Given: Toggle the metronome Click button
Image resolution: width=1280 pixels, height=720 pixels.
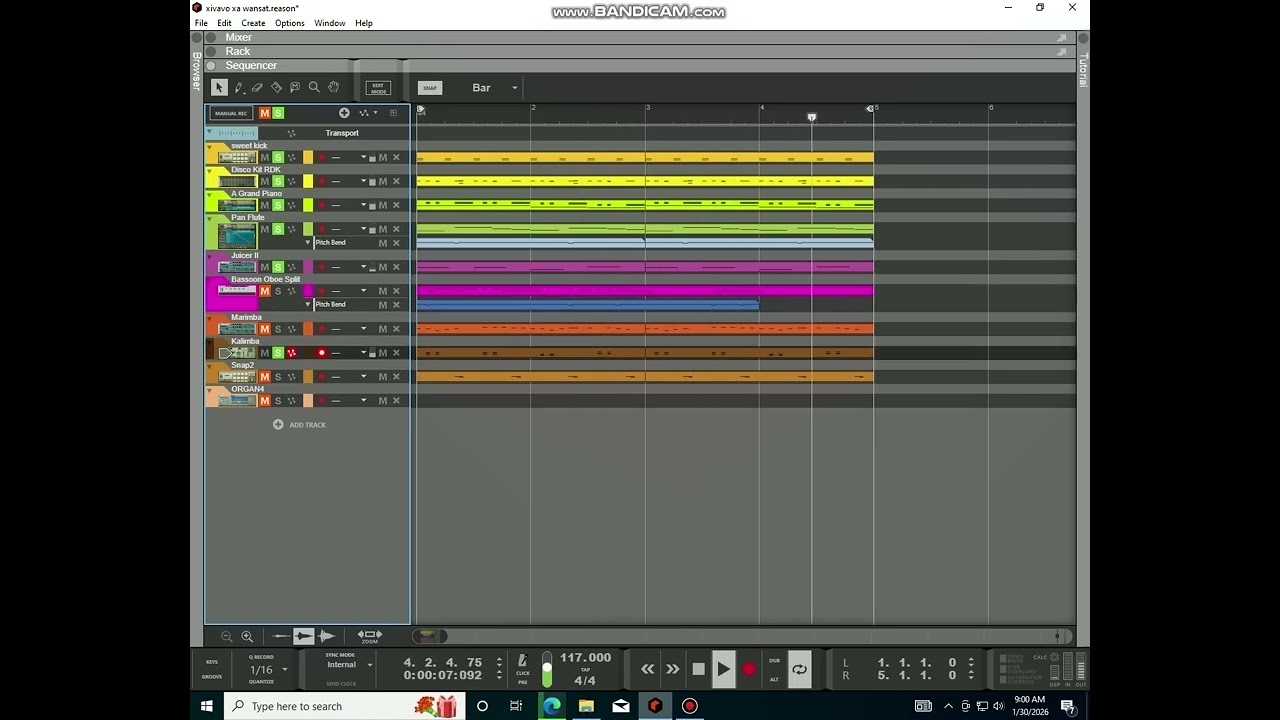Looking at the screenshot, I should [522, 662].
